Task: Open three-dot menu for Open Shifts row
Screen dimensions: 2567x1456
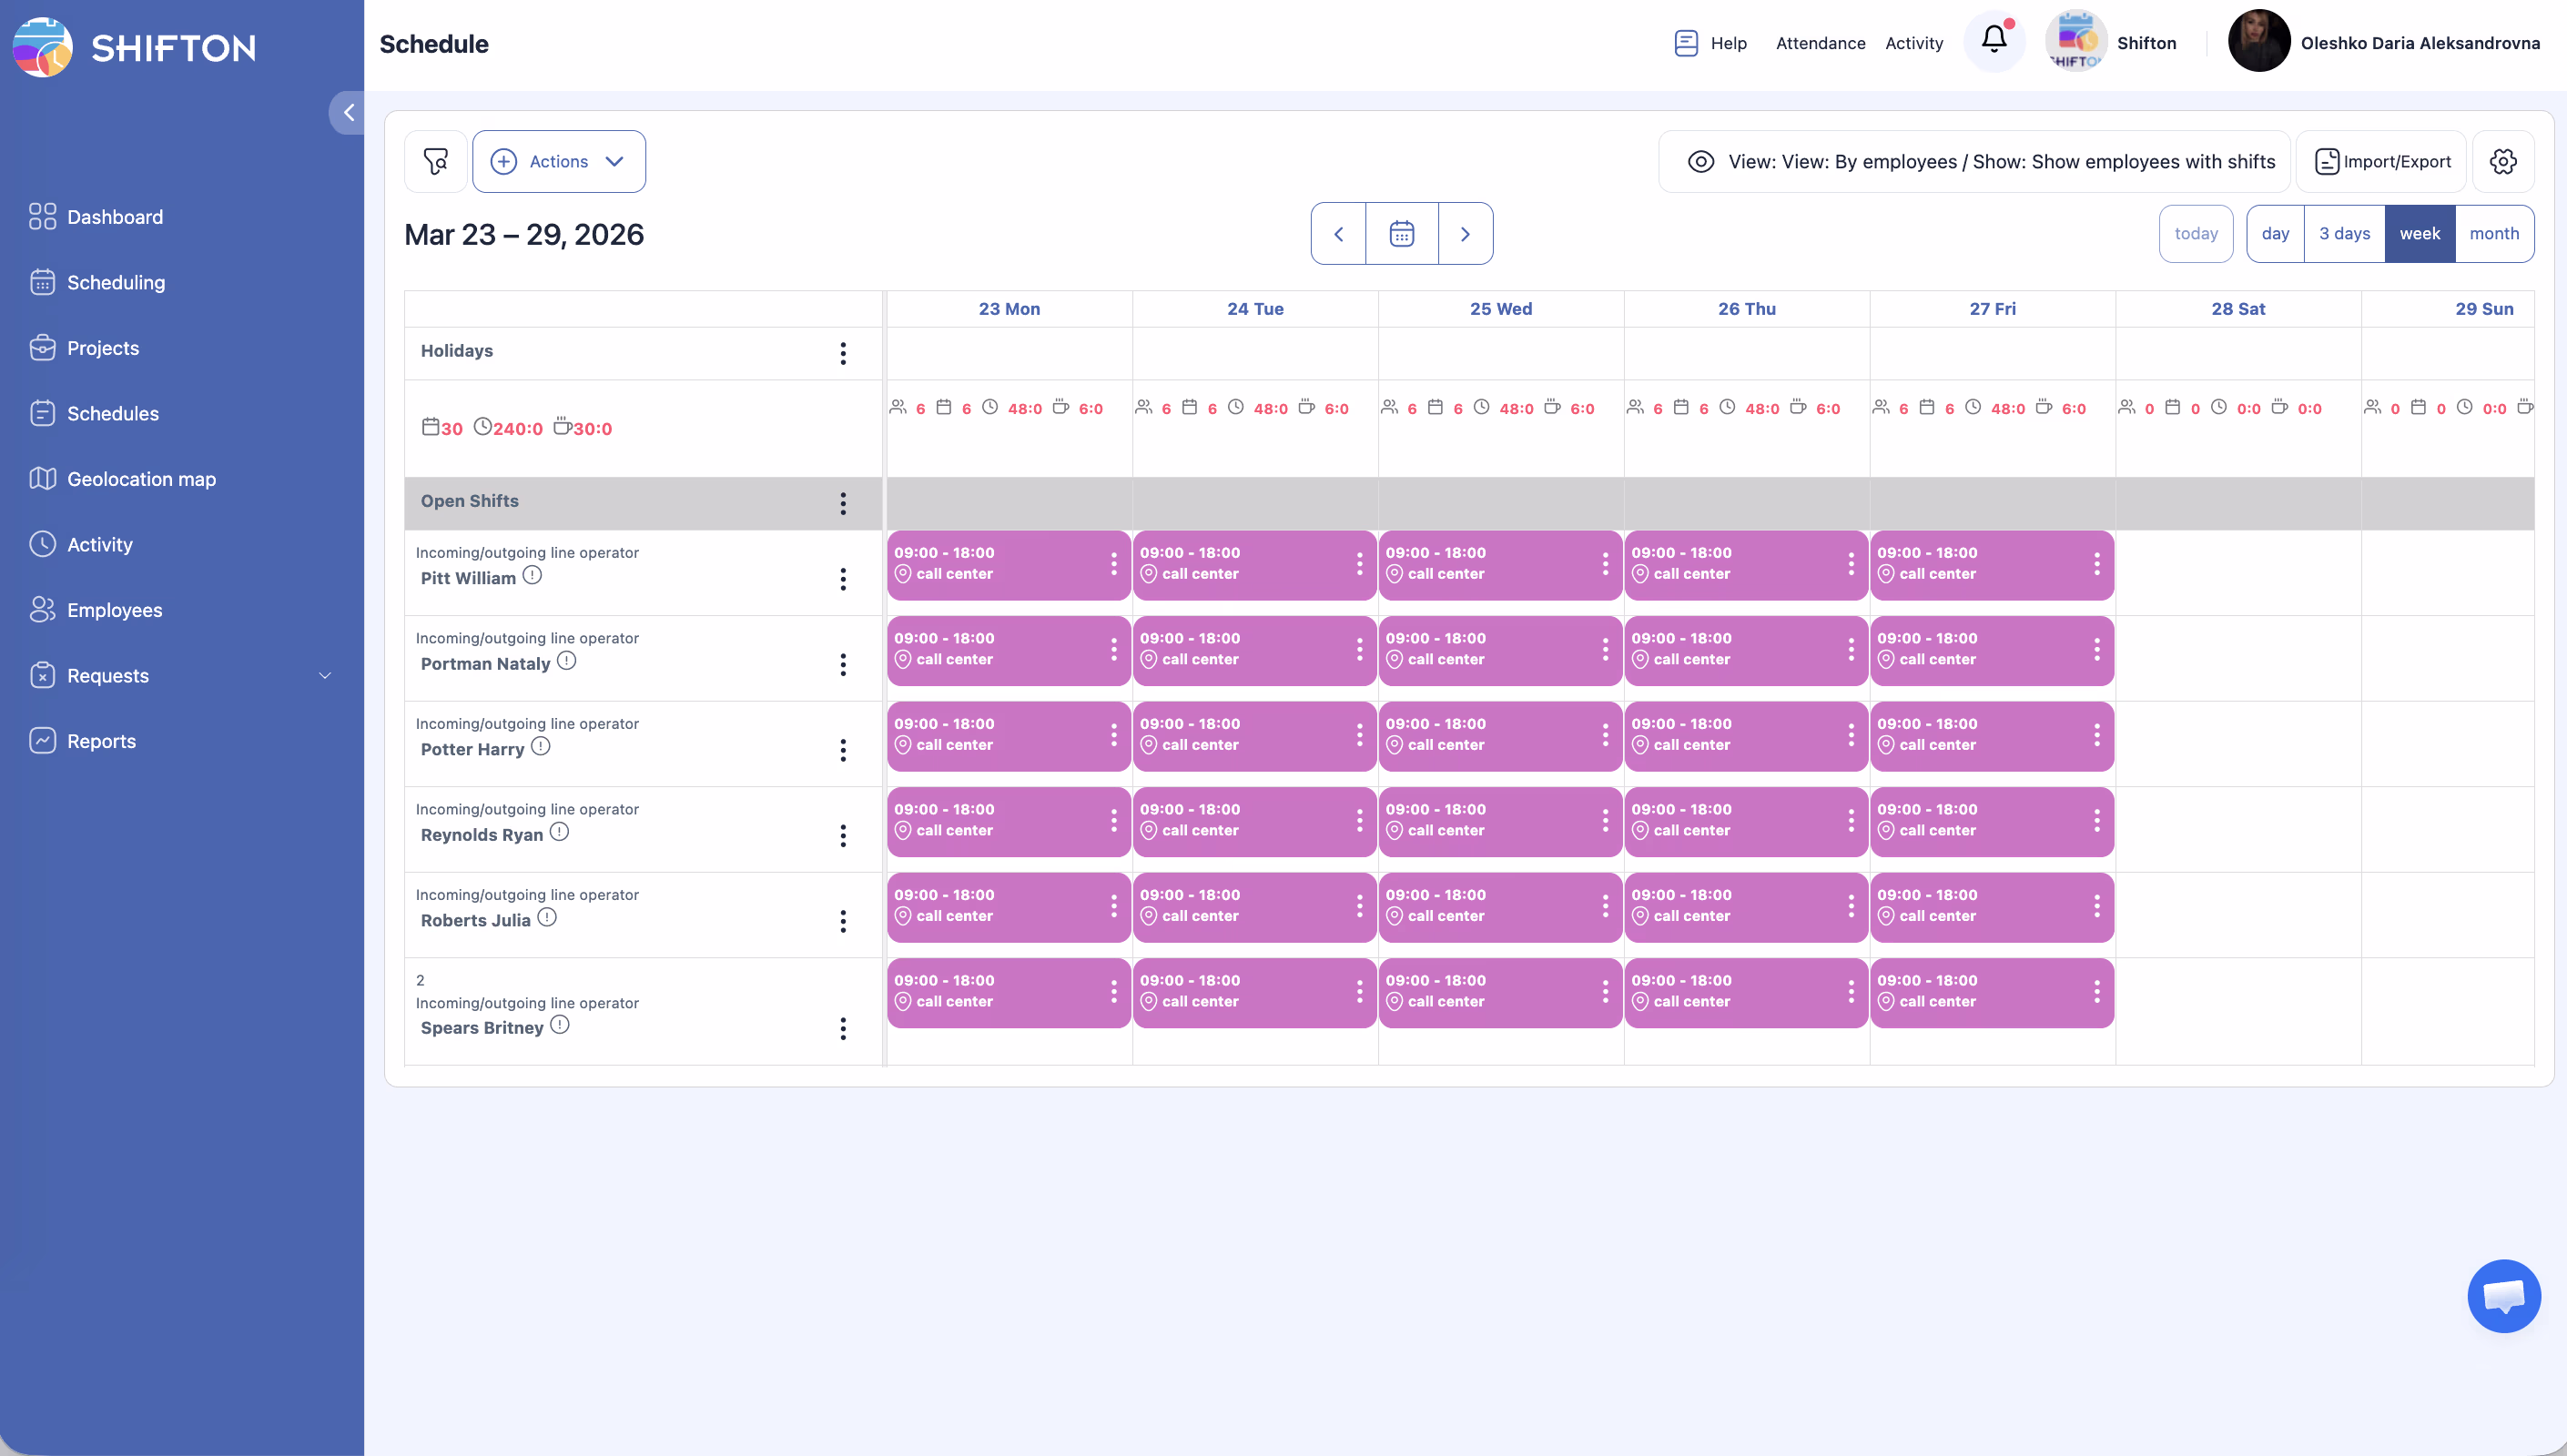Action: (x=843, y=503)
